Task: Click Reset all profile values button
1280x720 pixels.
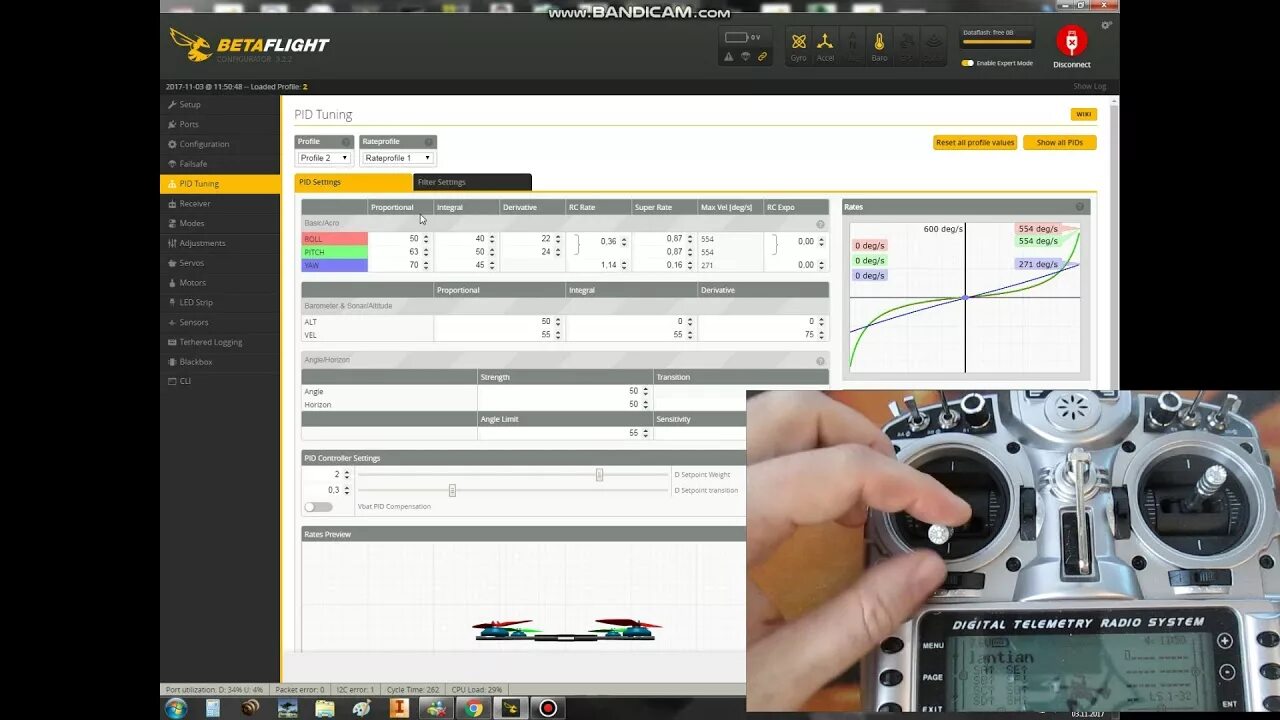Action: coord(975,143)
